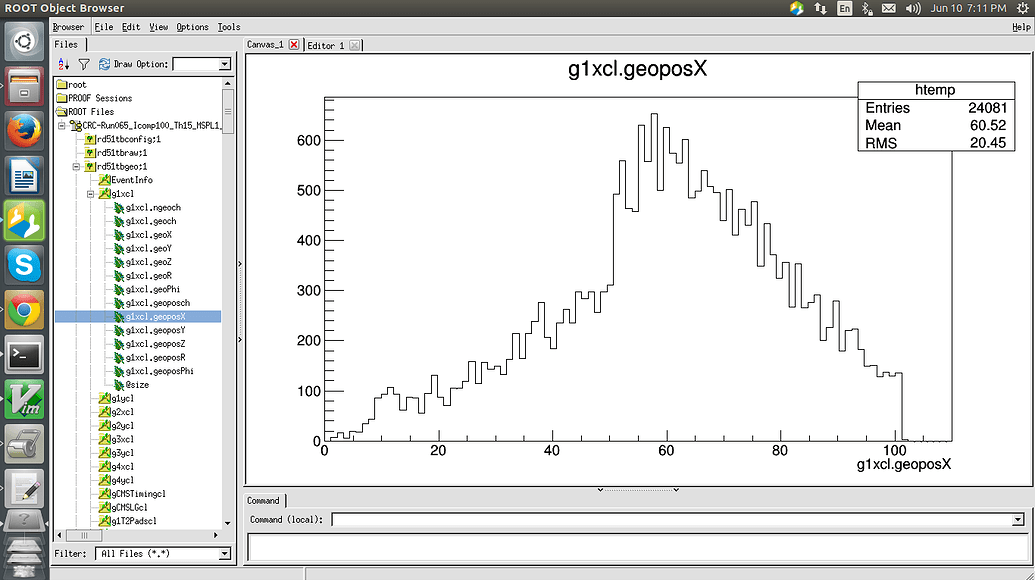Open the system settings gear in top bar
This screenshot has width=1035, height=580.
(1022, 8)
